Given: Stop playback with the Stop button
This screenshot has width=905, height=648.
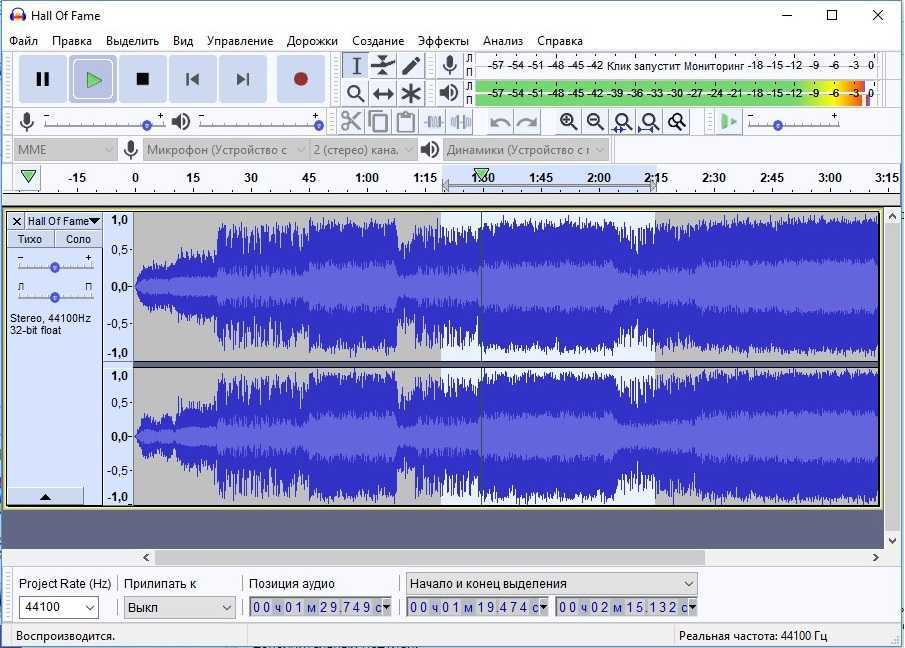Looking at the screenshot, I should 143,79.
